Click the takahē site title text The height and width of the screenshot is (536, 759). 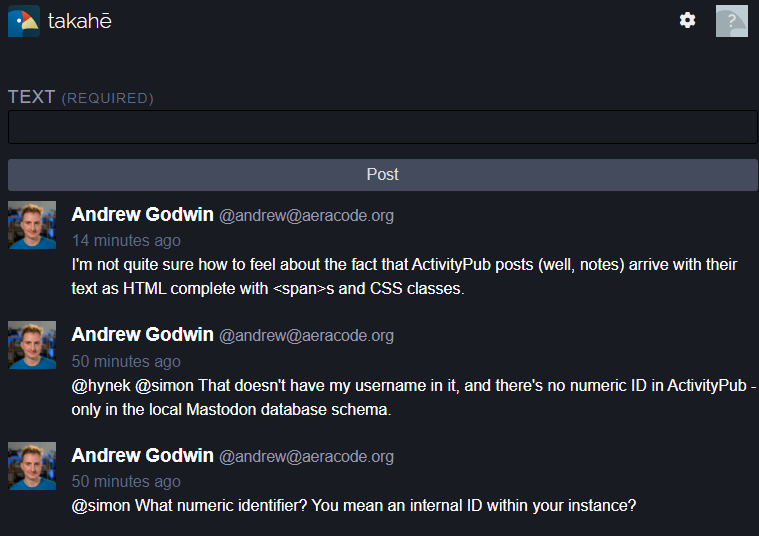coord(79,21)
